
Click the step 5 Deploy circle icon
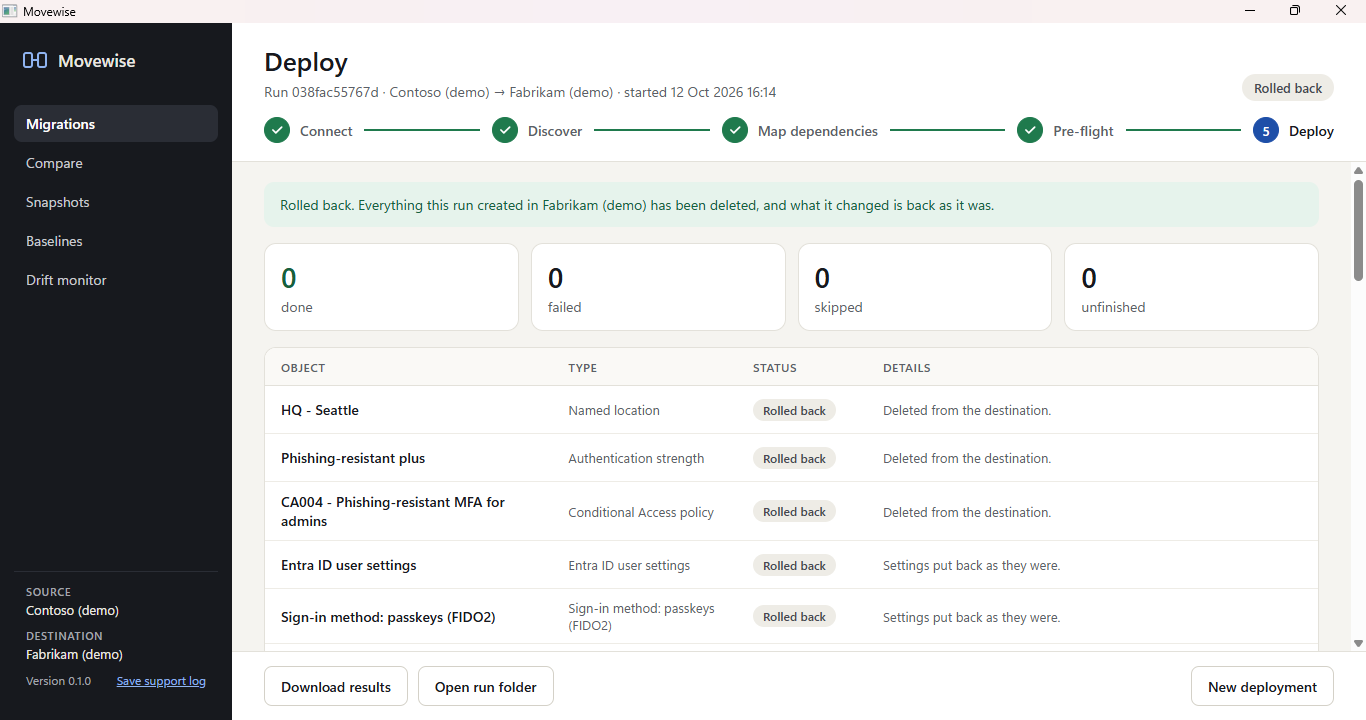click(x=1266, y=131)
